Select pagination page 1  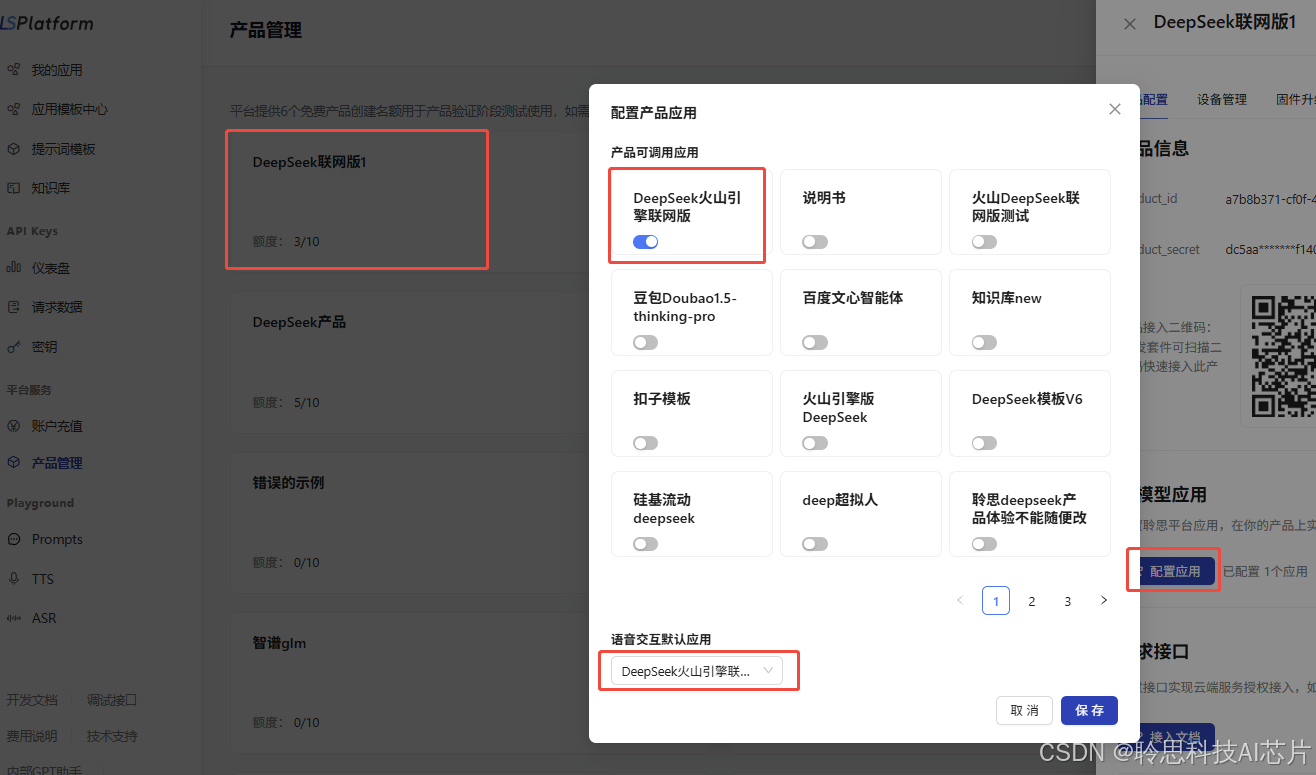(x=996, y=600)
